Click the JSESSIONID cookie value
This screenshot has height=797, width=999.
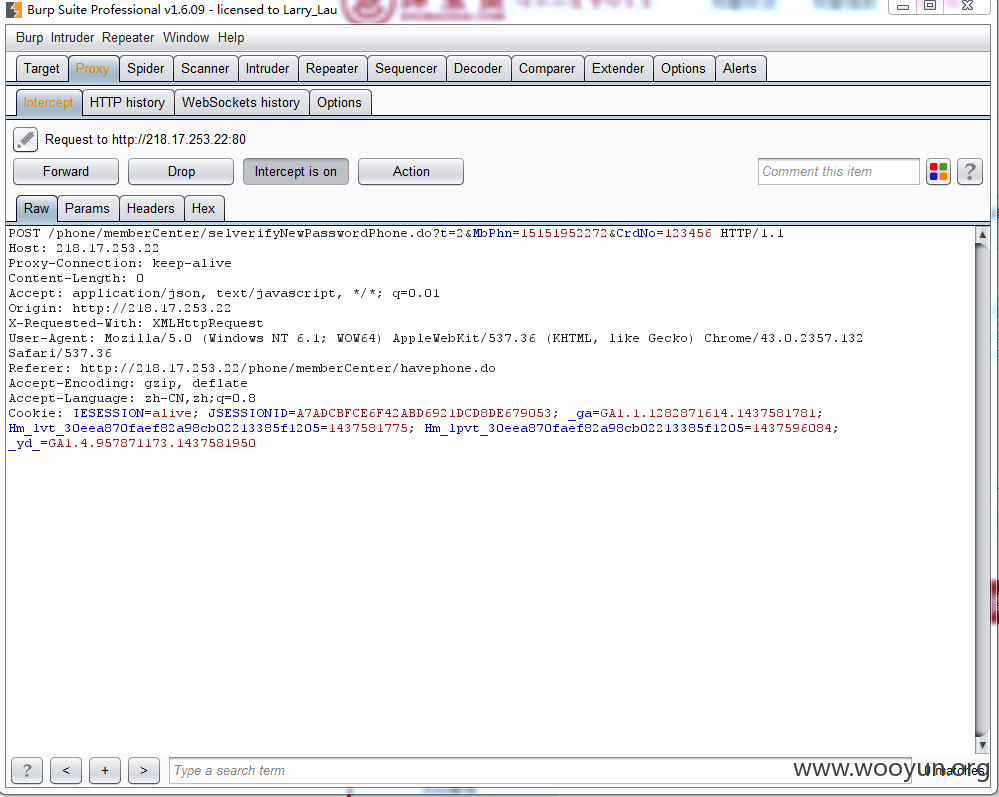tap(424, 413)
